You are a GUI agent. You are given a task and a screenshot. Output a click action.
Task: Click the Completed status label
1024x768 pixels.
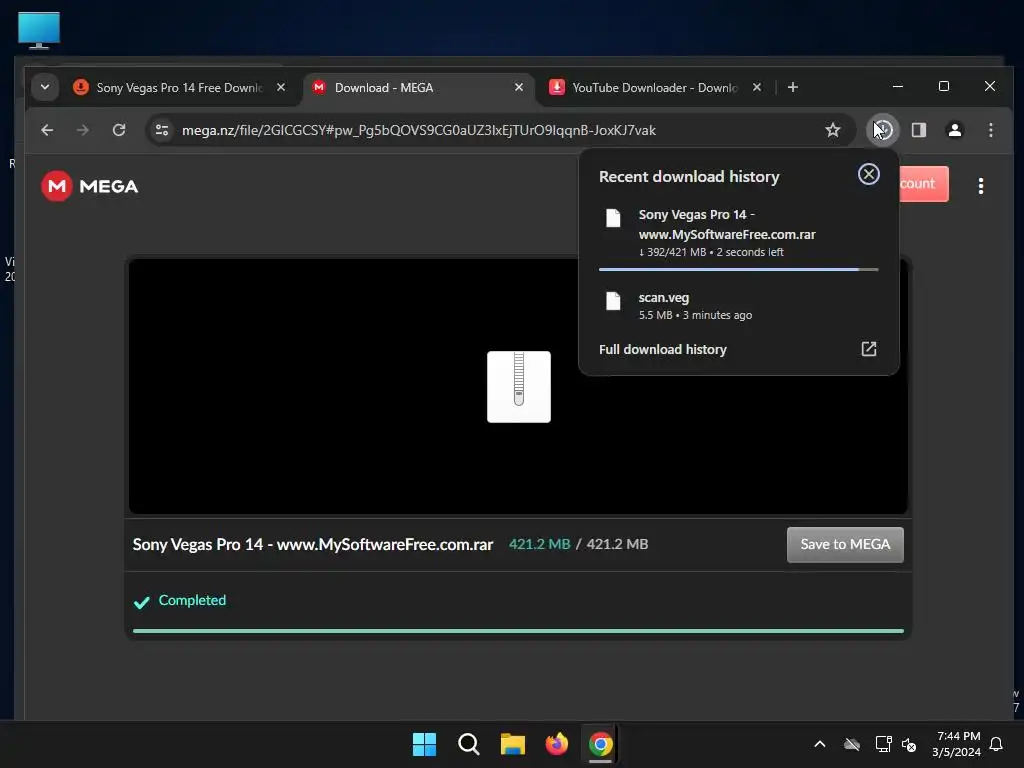[192, 600]
